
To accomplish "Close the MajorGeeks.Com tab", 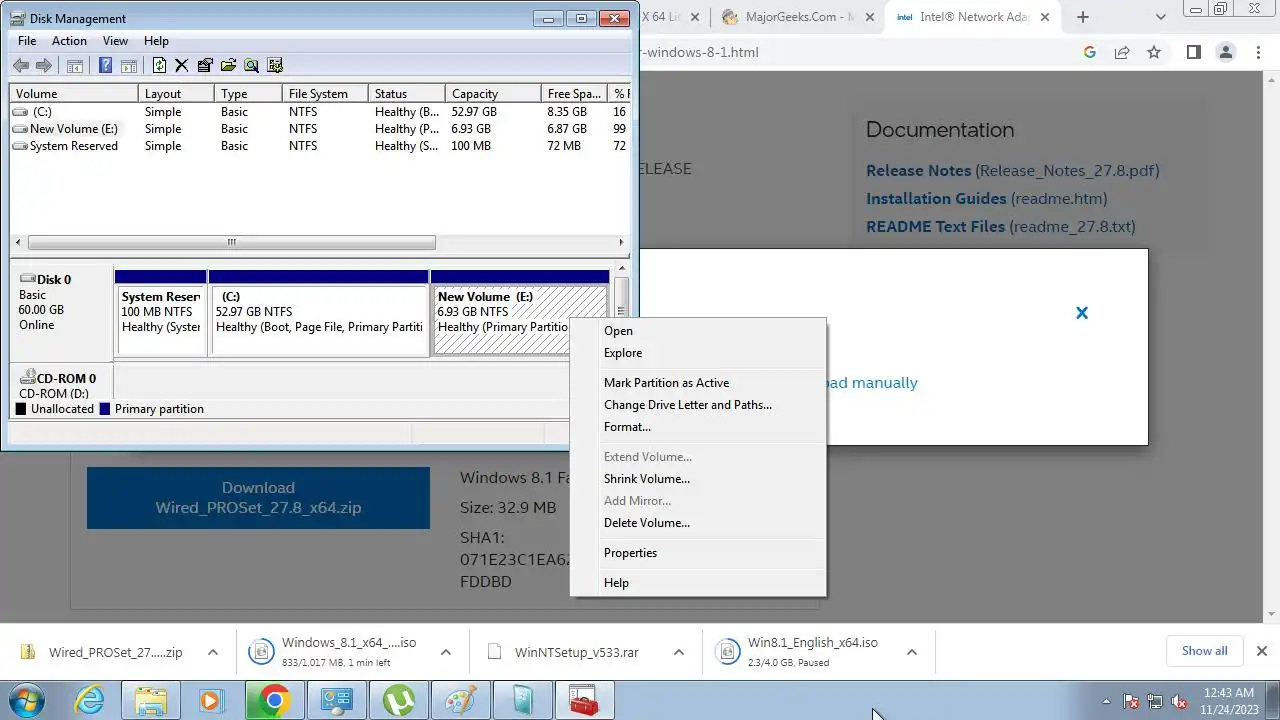I will click(x=869, y=17).
